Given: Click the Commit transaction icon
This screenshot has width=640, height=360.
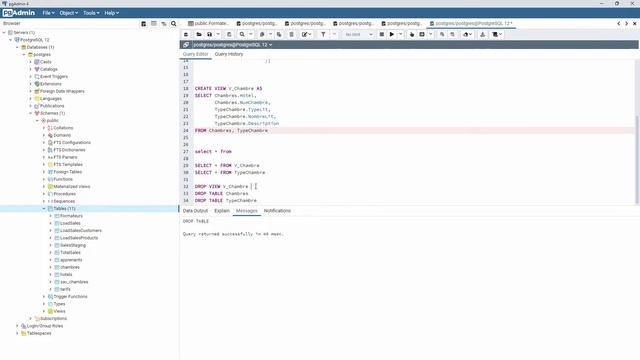Looking at the screenshot, I should pyautogui.click(x=442, y=35).
